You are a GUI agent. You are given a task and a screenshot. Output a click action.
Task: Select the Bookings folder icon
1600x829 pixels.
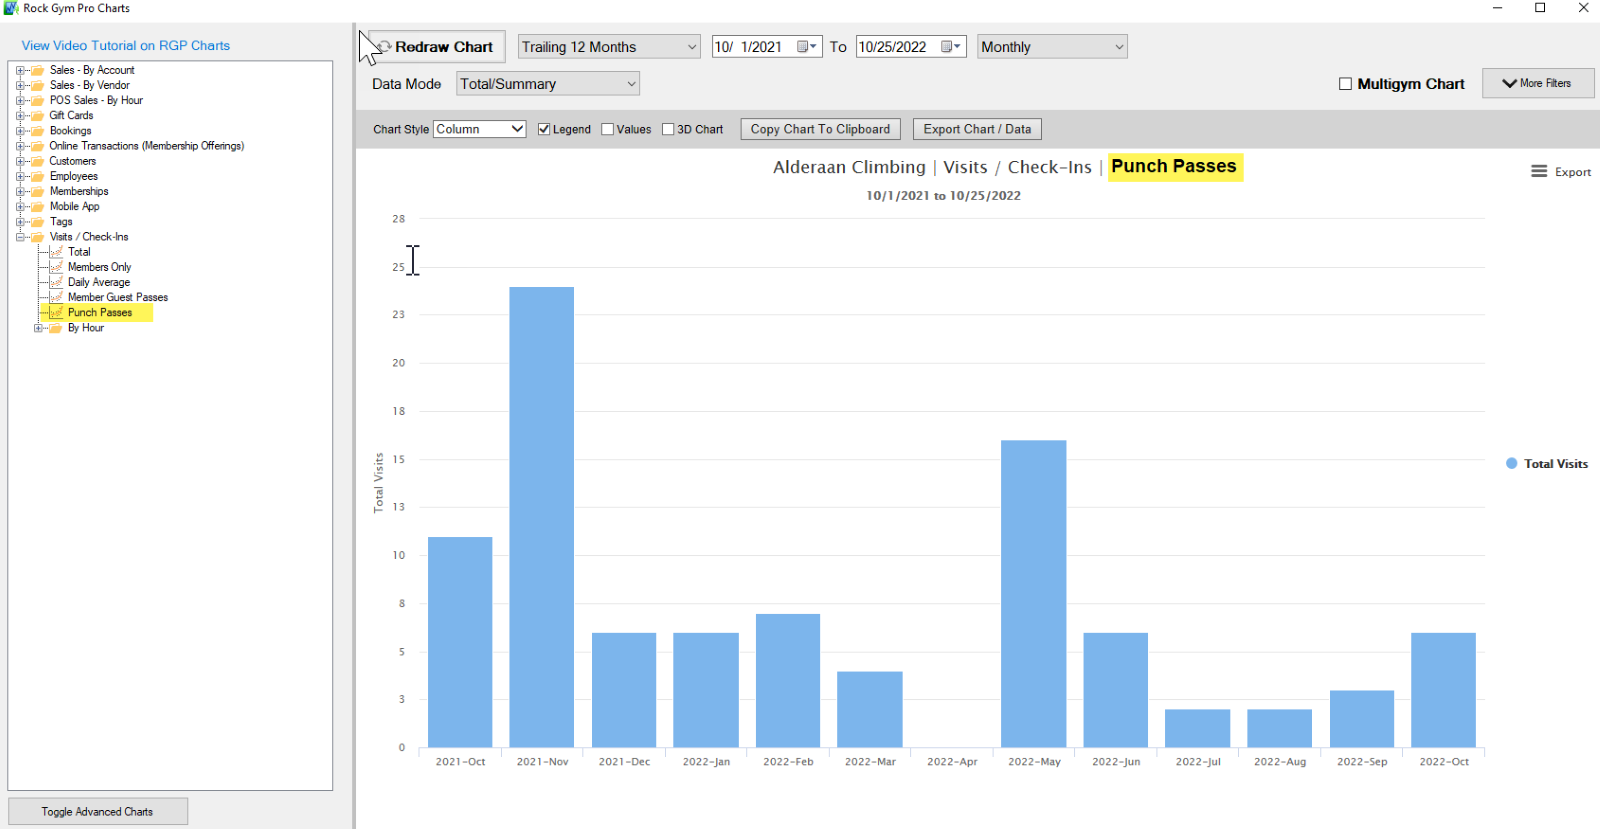pyautogui.click(x=38, y=131)
